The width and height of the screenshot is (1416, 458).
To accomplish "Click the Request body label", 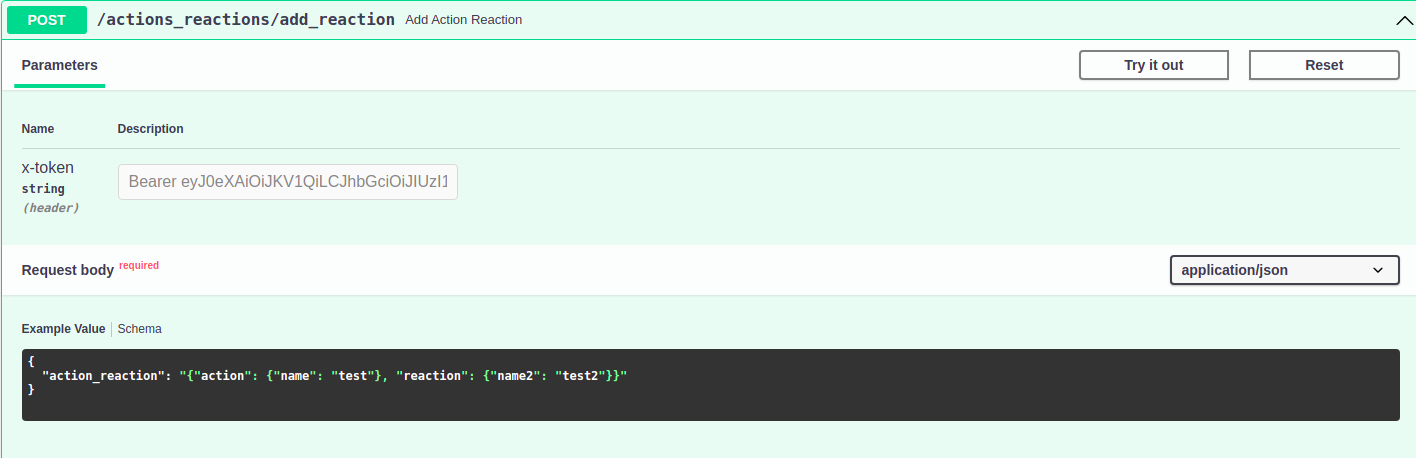I will click(x=68, y=270).
